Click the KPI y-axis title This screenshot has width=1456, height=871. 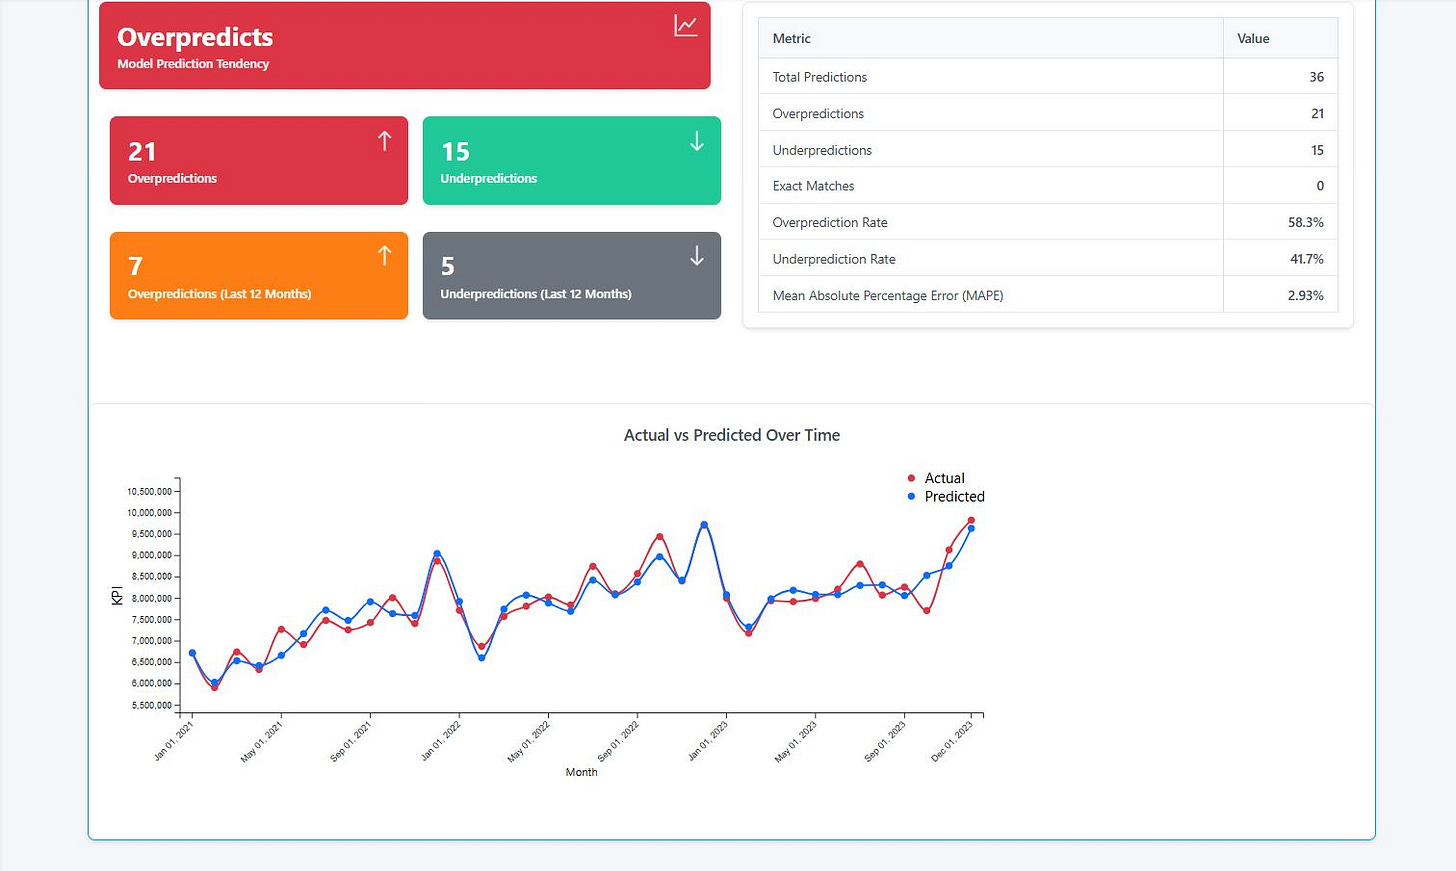(x=117, y=595)
